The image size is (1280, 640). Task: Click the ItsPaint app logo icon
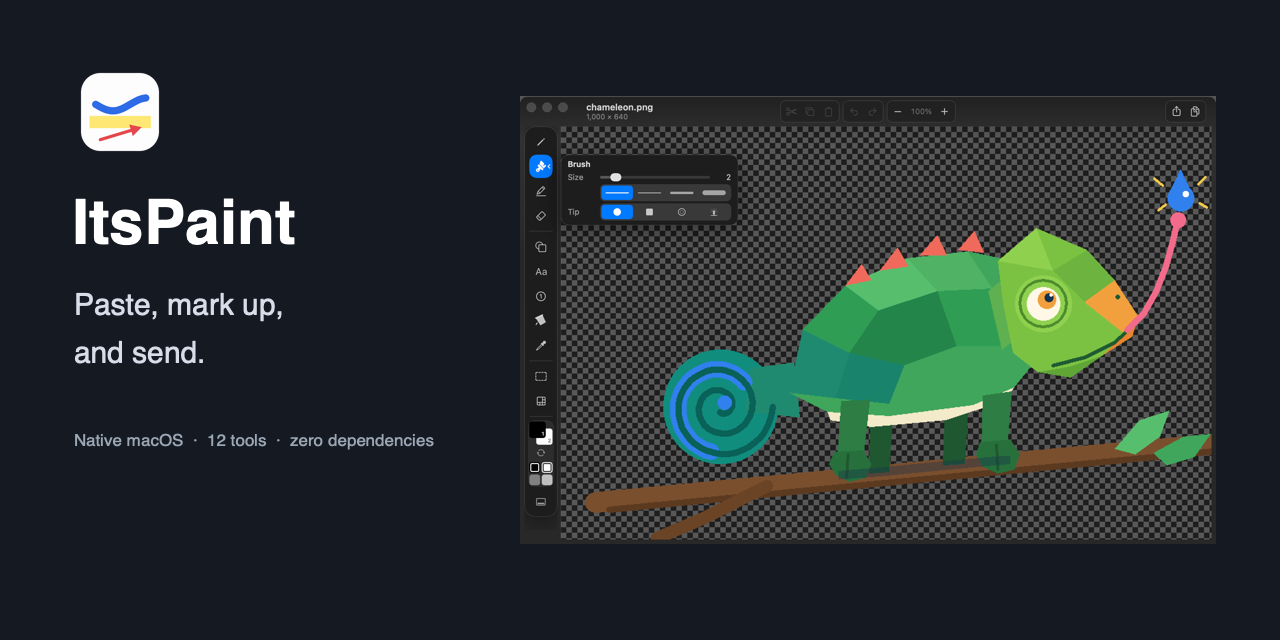click(120, 112)
